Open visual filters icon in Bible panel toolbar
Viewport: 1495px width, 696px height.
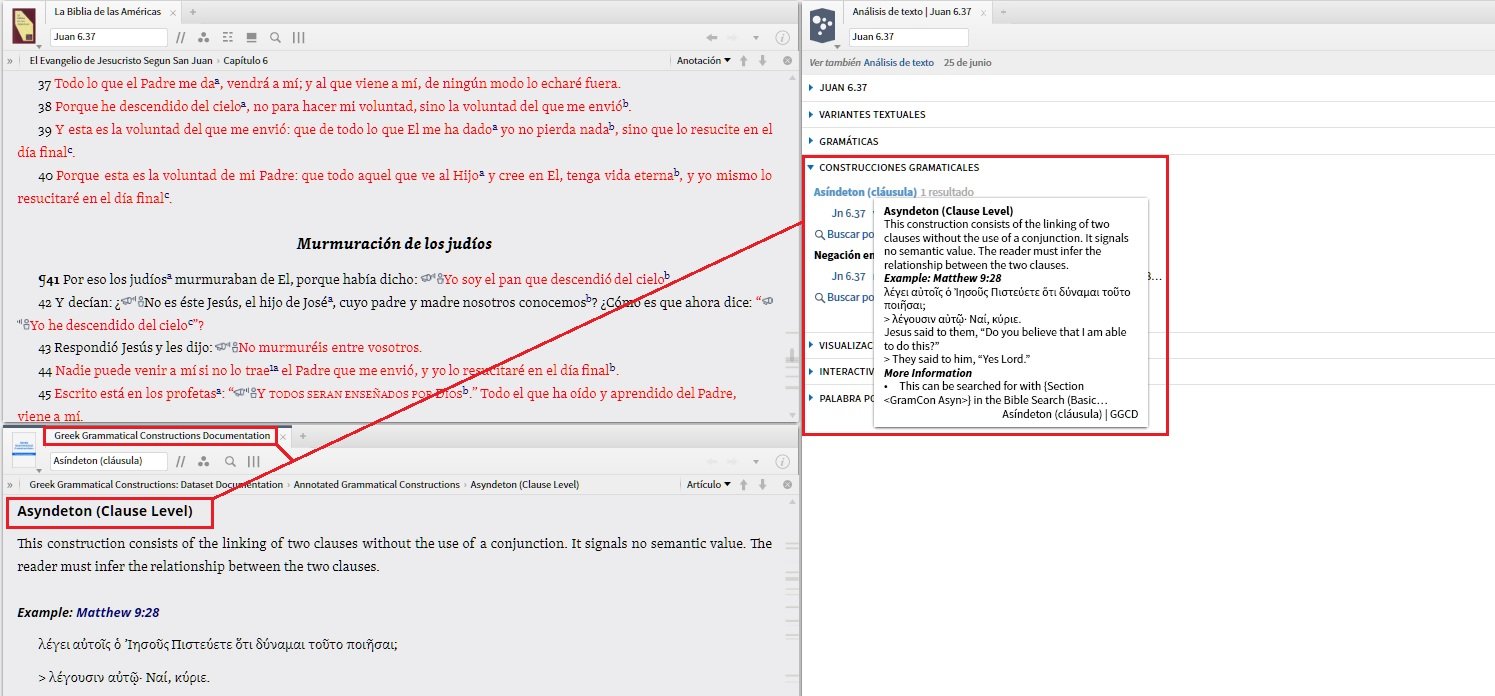pyautogui.click(x=204, y=37)
